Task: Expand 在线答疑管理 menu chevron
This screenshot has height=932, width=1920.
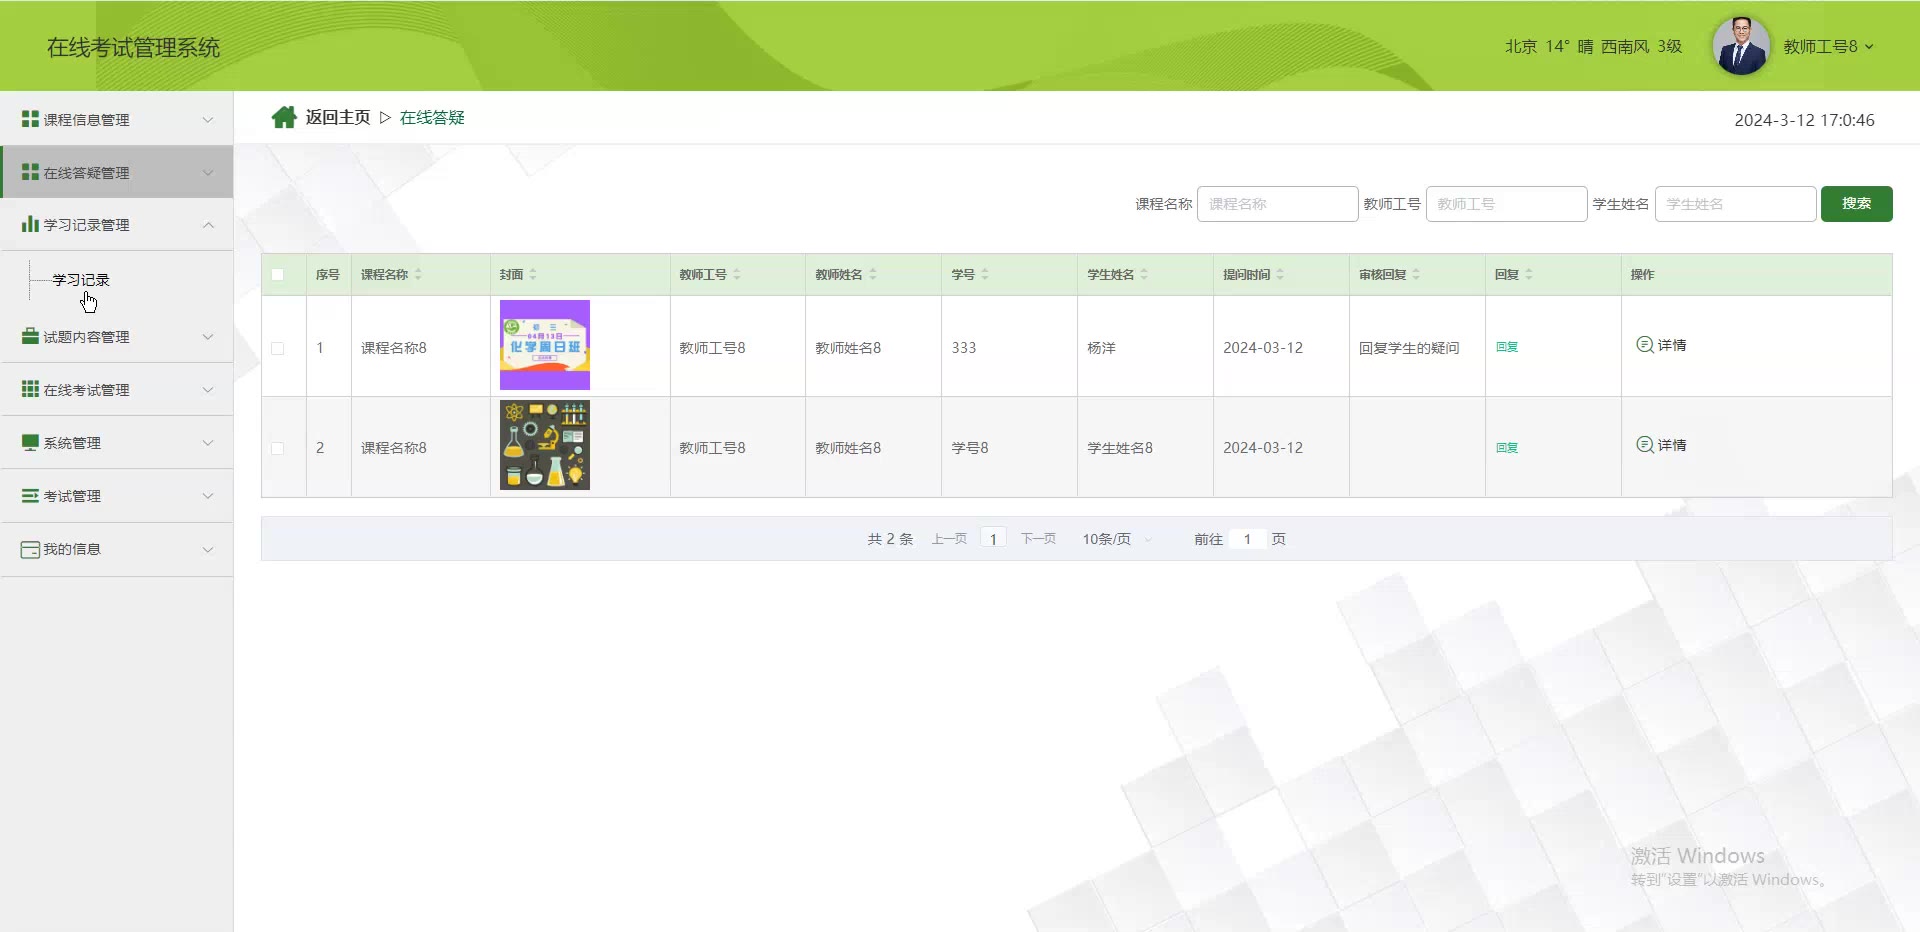Action: tap(208, 173)
